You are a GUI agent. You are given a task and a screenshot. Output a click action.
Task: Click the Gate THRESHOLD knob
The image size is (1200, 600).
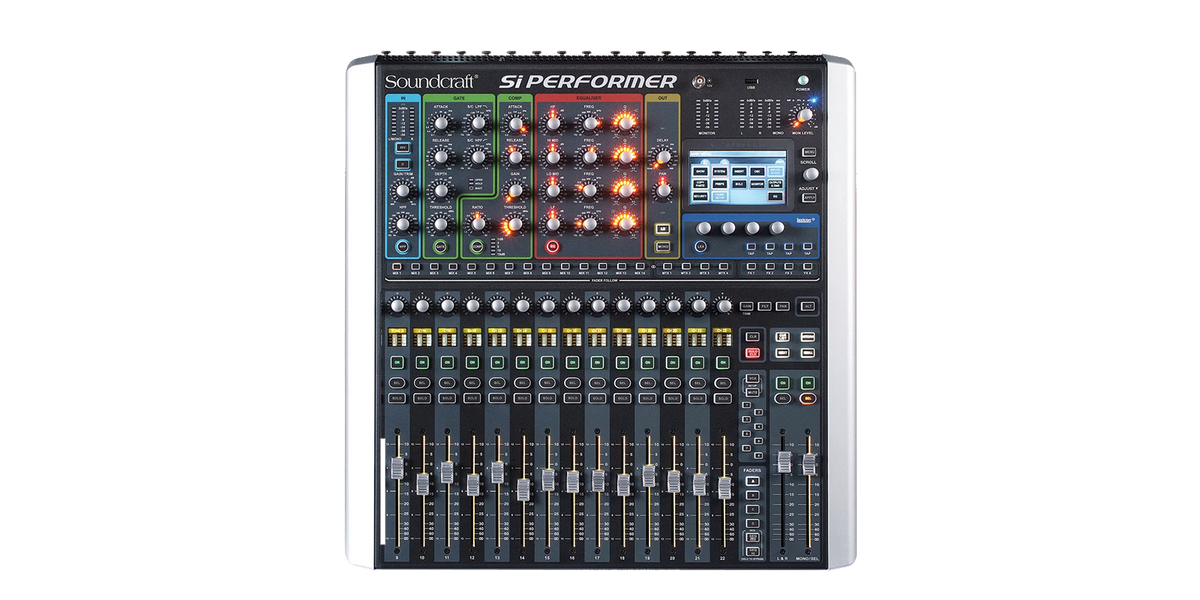click(441, 224)
